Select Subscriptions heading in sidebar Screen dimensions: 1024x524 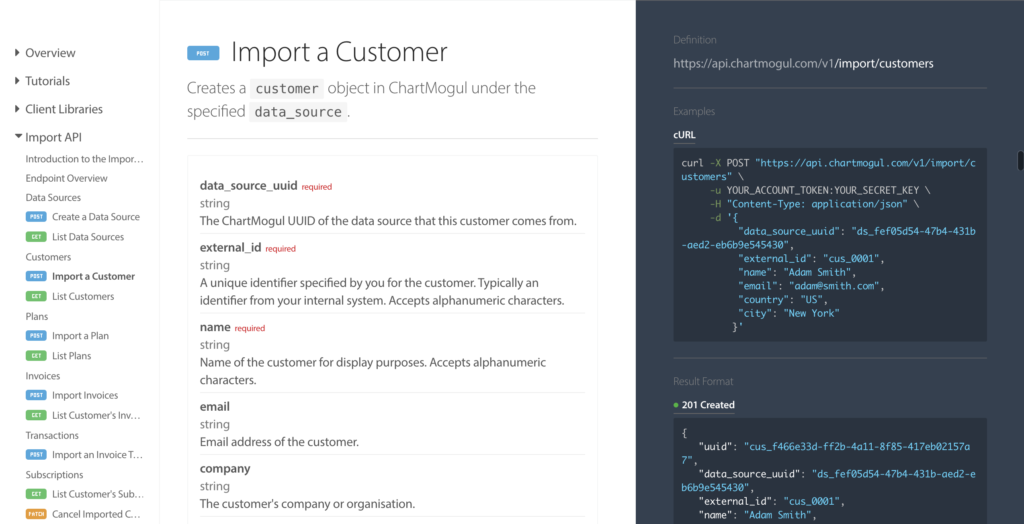[54, 475]
